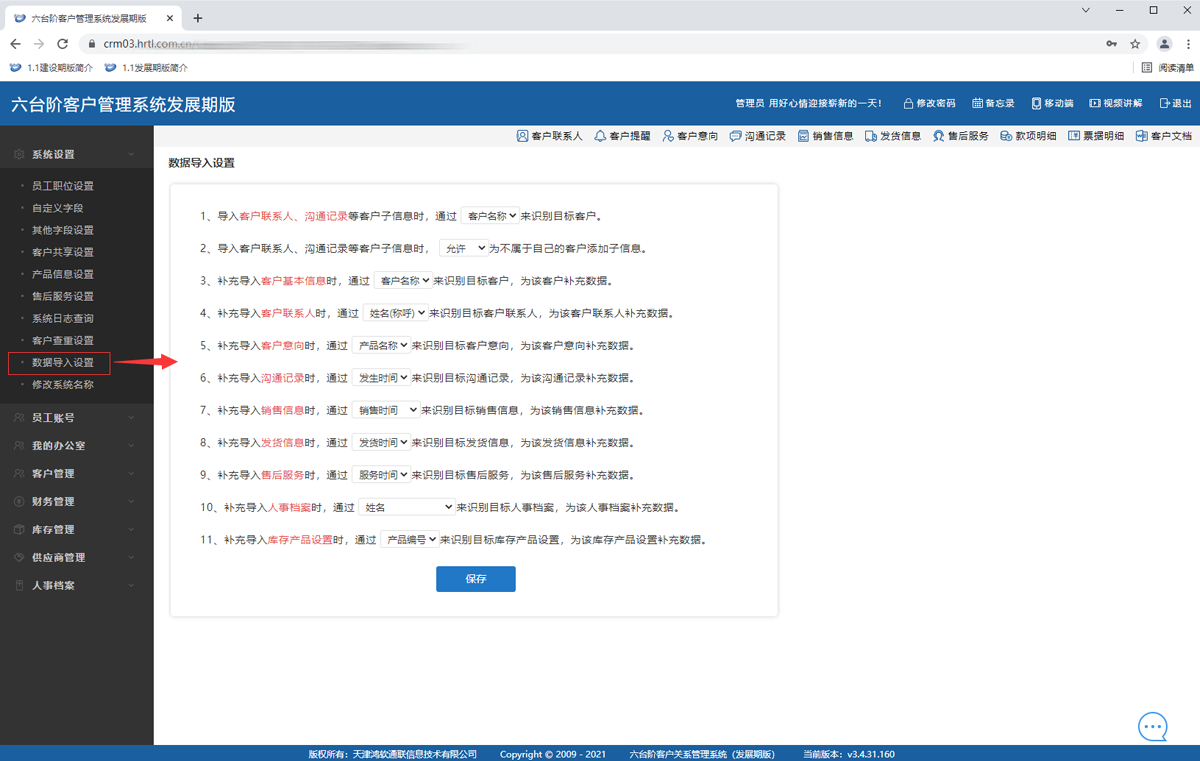Select 员工职位设置 in the sidebar
The image size is (1200, 761).
(63, 186)
